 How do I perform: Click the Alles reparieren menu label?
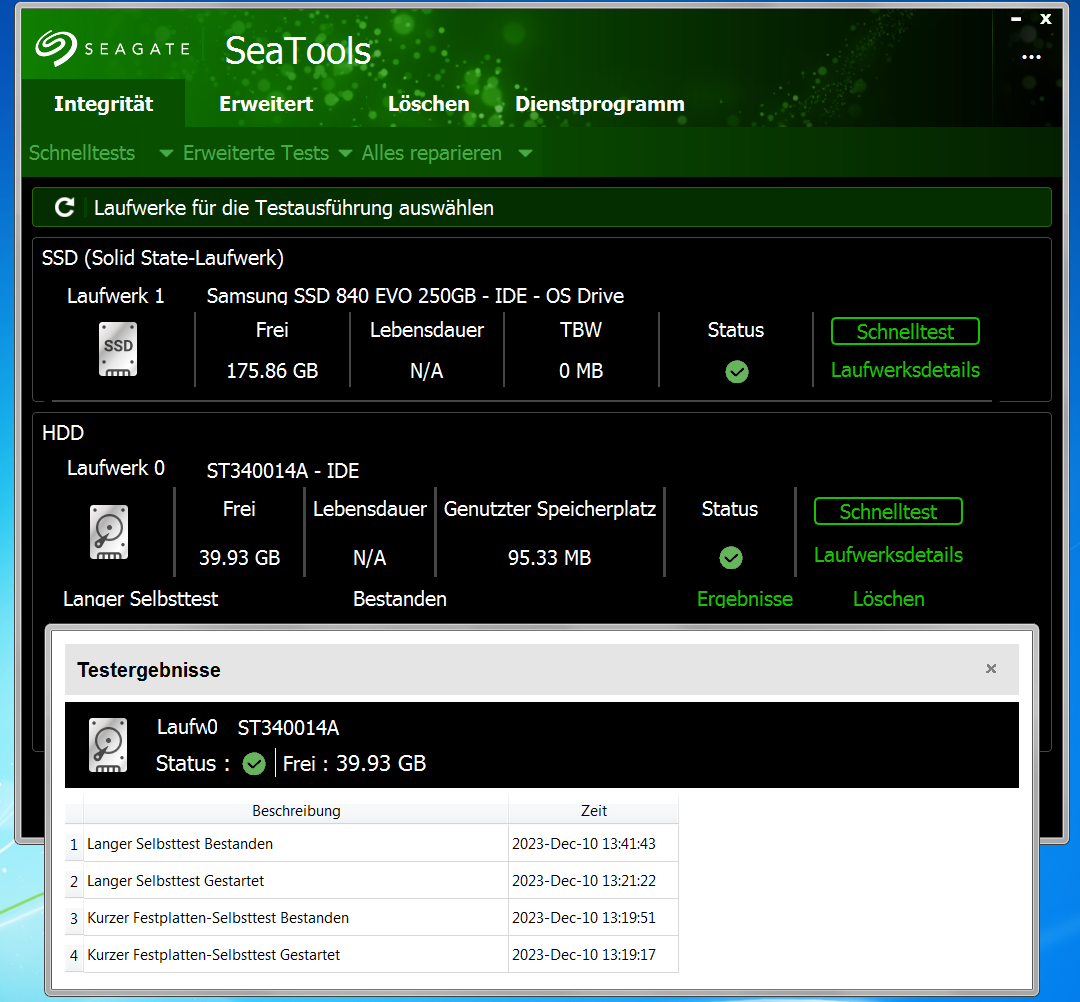(x=432, y=153)
